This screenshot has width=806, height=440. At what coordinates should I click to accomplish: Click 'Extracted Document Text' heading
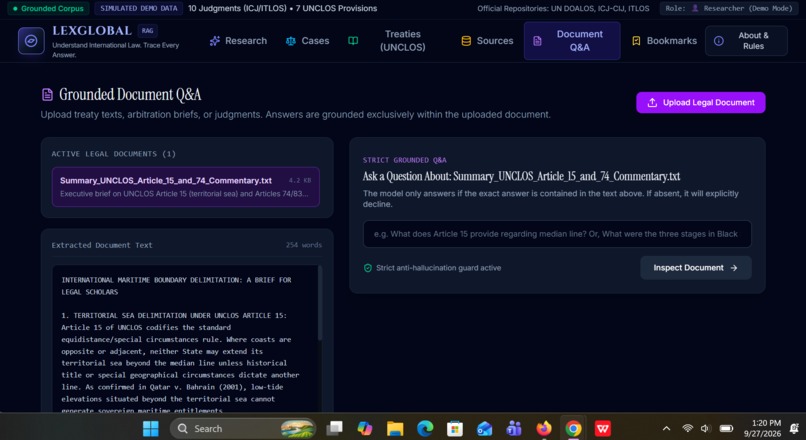[102, 245]
